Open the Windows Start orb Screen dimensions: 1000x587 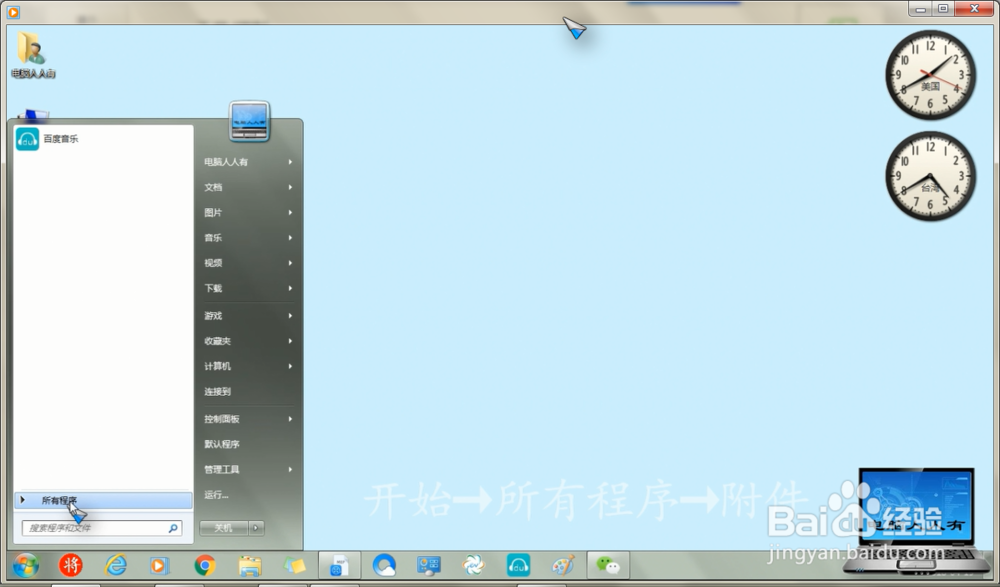point(26,565)
